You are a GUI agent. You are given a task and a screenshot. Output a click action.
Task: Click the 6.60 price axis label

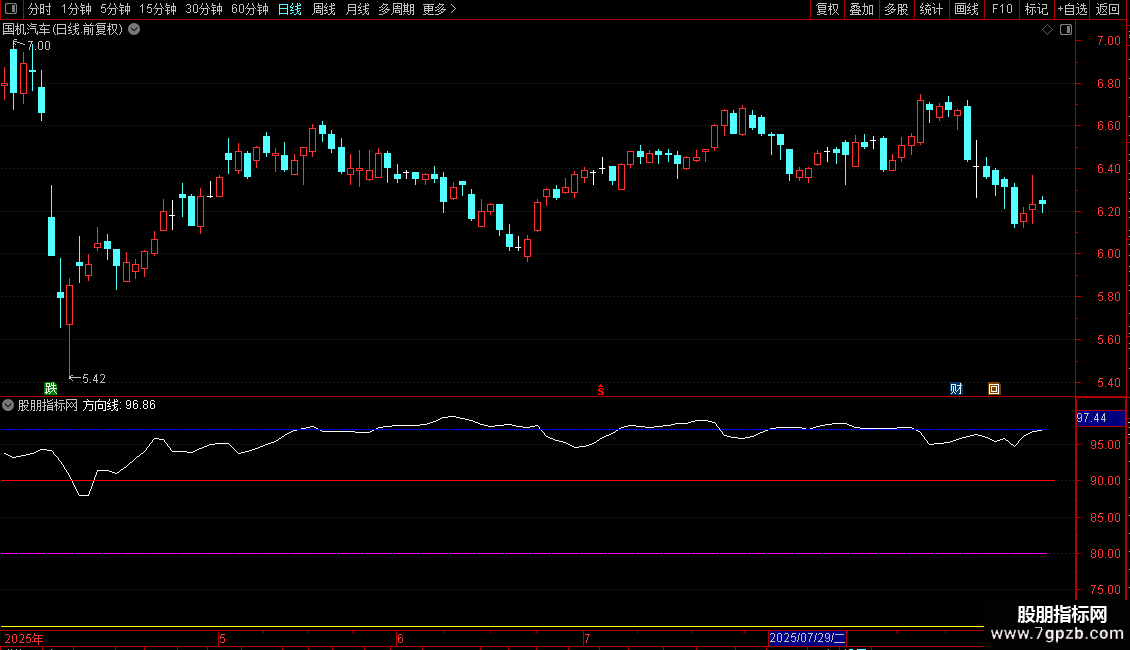coord(1108,126)
